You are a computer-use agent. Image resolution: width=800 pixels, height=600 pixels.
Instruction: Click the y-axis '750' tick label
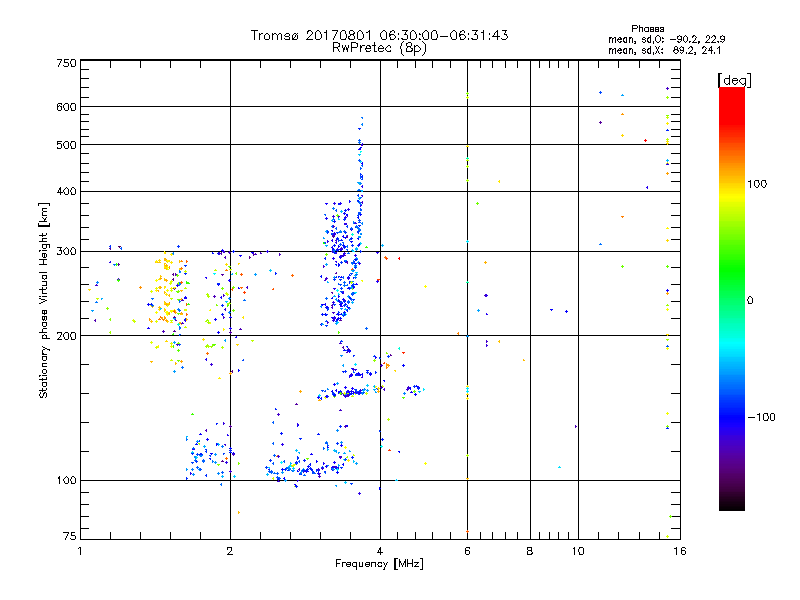point(67,63)
